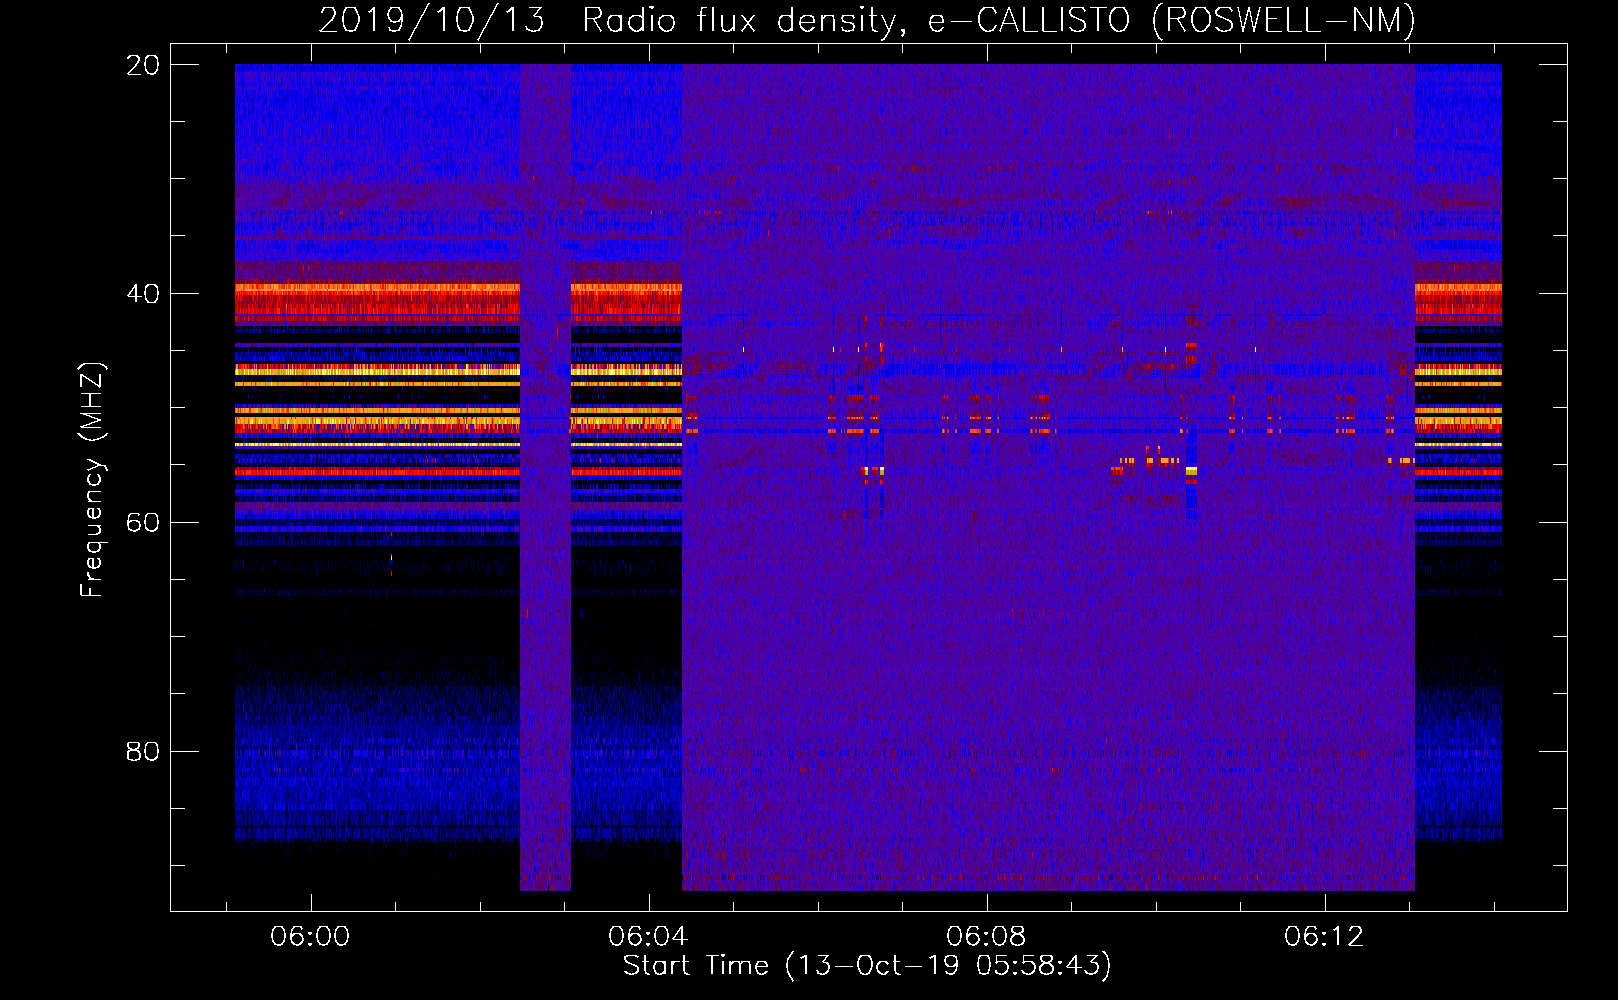Click the 60 frequency tick label
This screenshot has height=1000, width=1618.
[x=143, y=523]
